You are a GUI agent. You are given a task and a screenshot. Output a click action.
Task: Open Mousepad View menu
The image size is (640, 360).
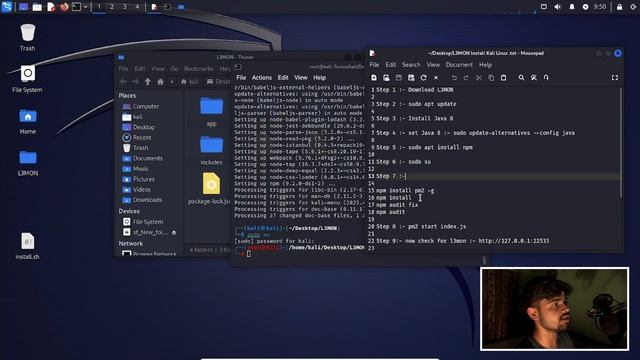coord(433,65)
